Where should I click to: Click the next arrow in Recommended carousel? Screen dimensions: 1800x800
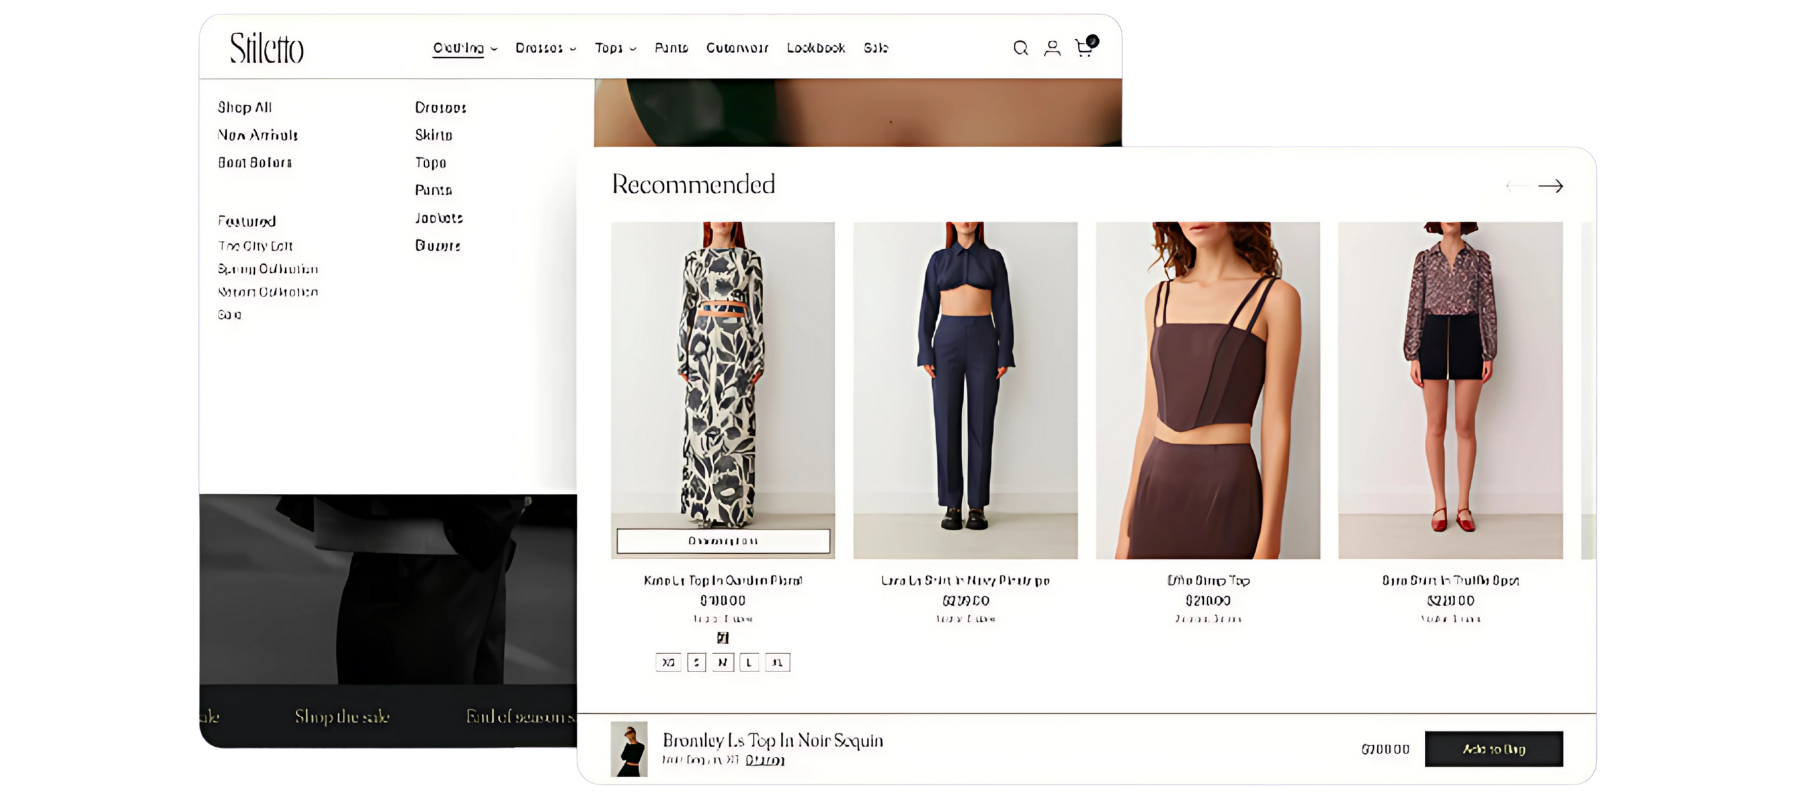tap(1551, 186)
